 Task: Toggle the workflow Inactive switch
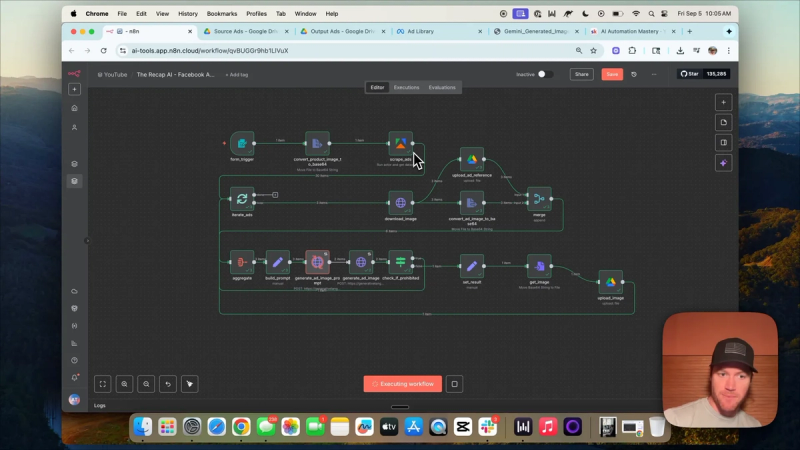545,74
